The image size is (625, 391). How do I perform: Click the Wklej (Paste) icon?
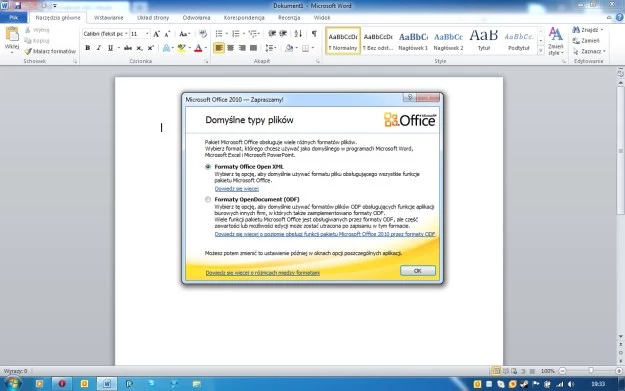tap(12, 35)
